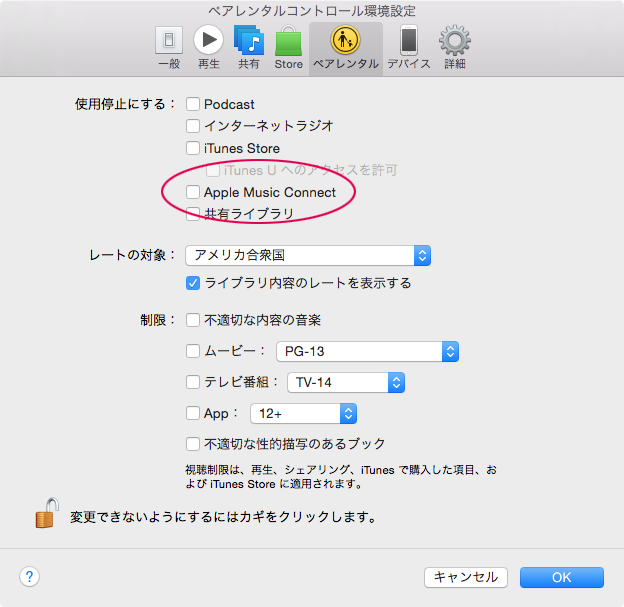Enable the Podcast disable checkbox

pyautogui.click(x=193, y=104)
